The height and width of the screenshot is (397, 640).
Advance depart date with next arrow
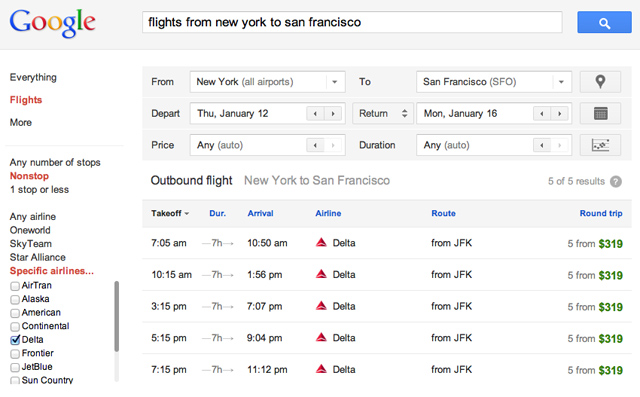coord(333,113)
